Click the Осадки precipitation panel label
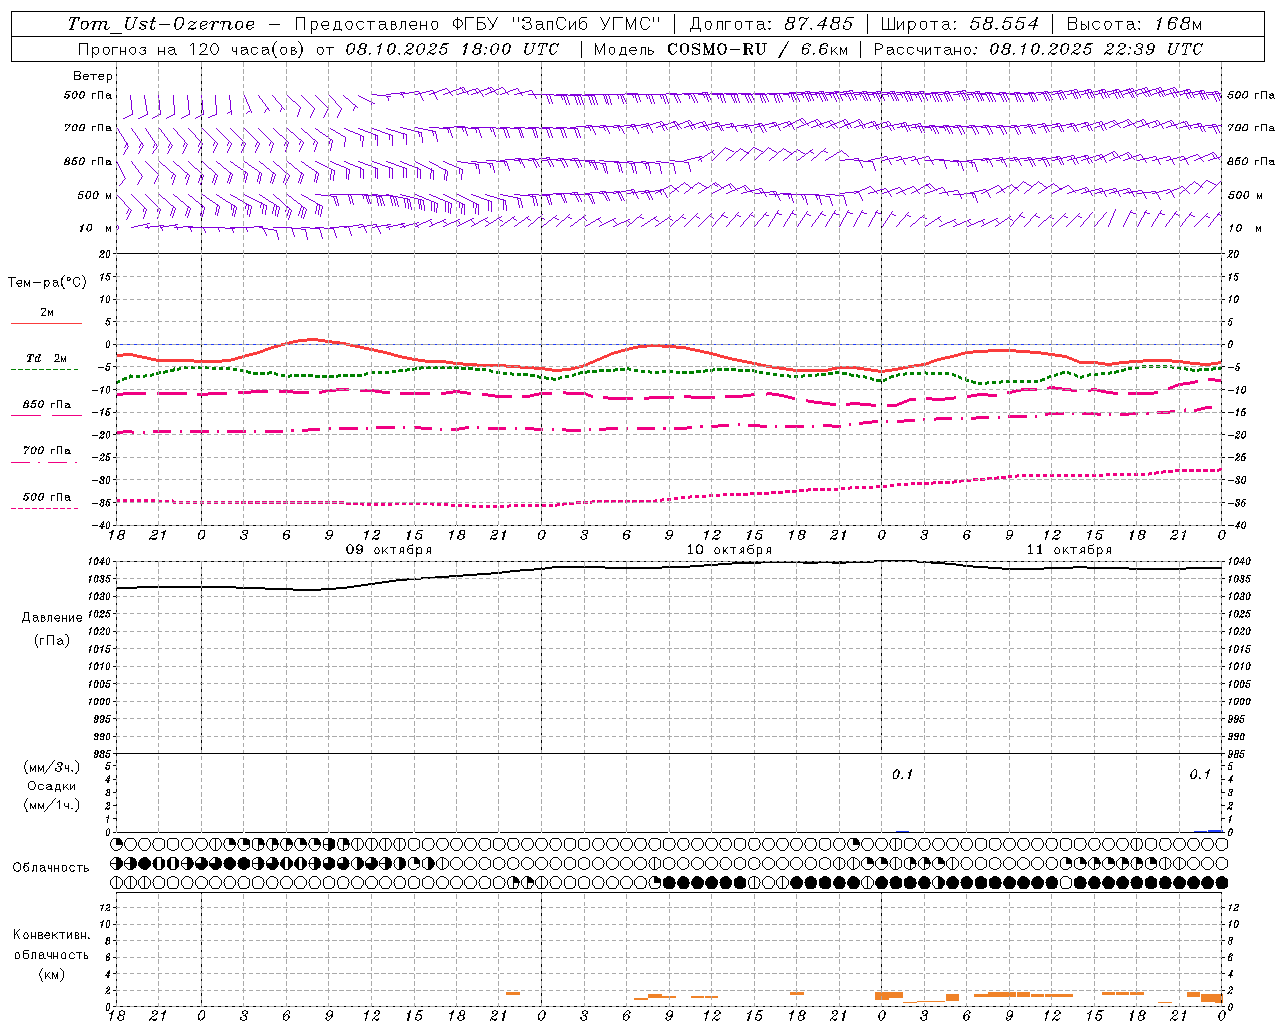Screen dimensions: 1280x1024 coord(52,786)
